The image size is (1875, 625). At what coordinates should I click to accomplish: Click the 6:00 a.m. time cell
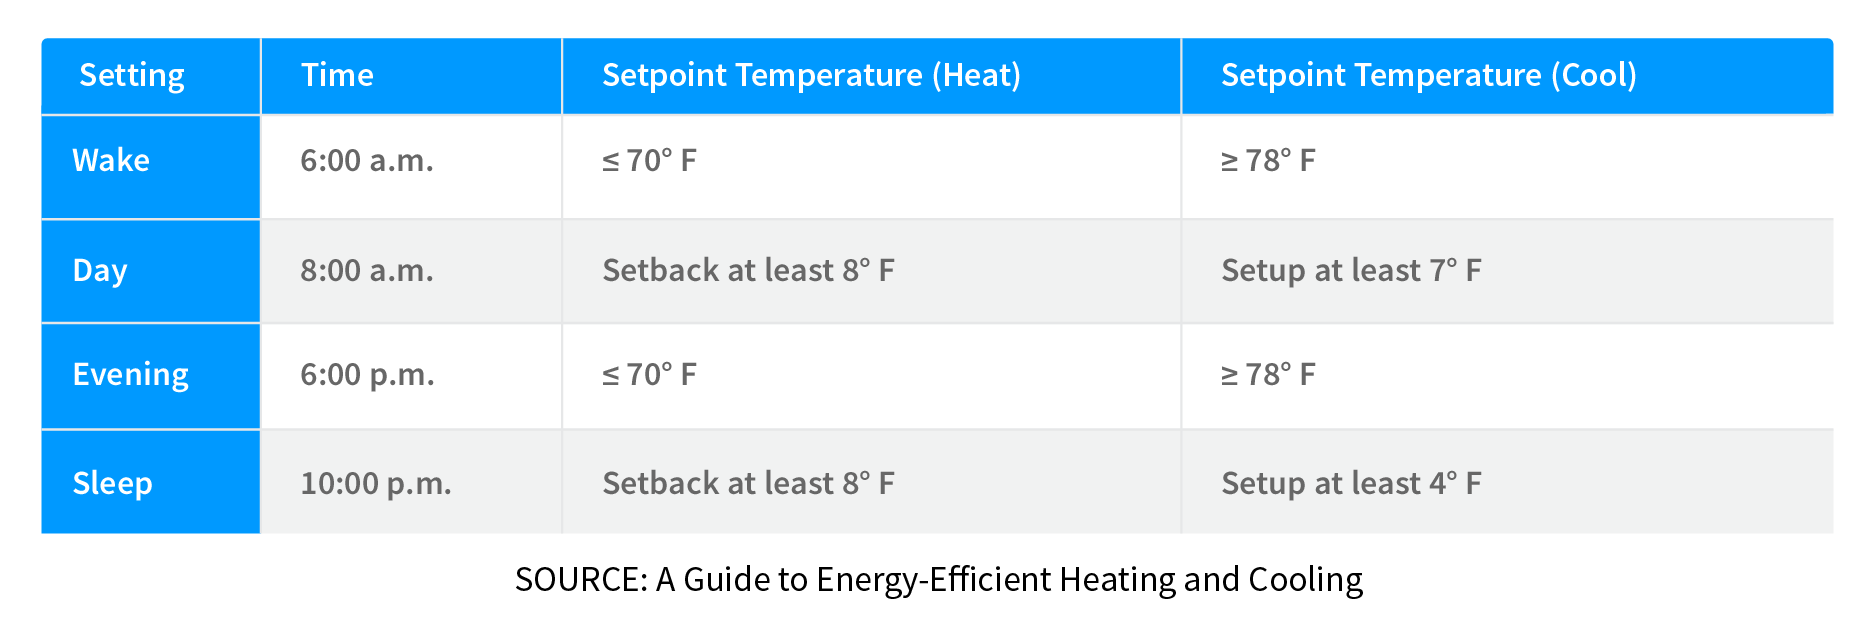(367, 161)
